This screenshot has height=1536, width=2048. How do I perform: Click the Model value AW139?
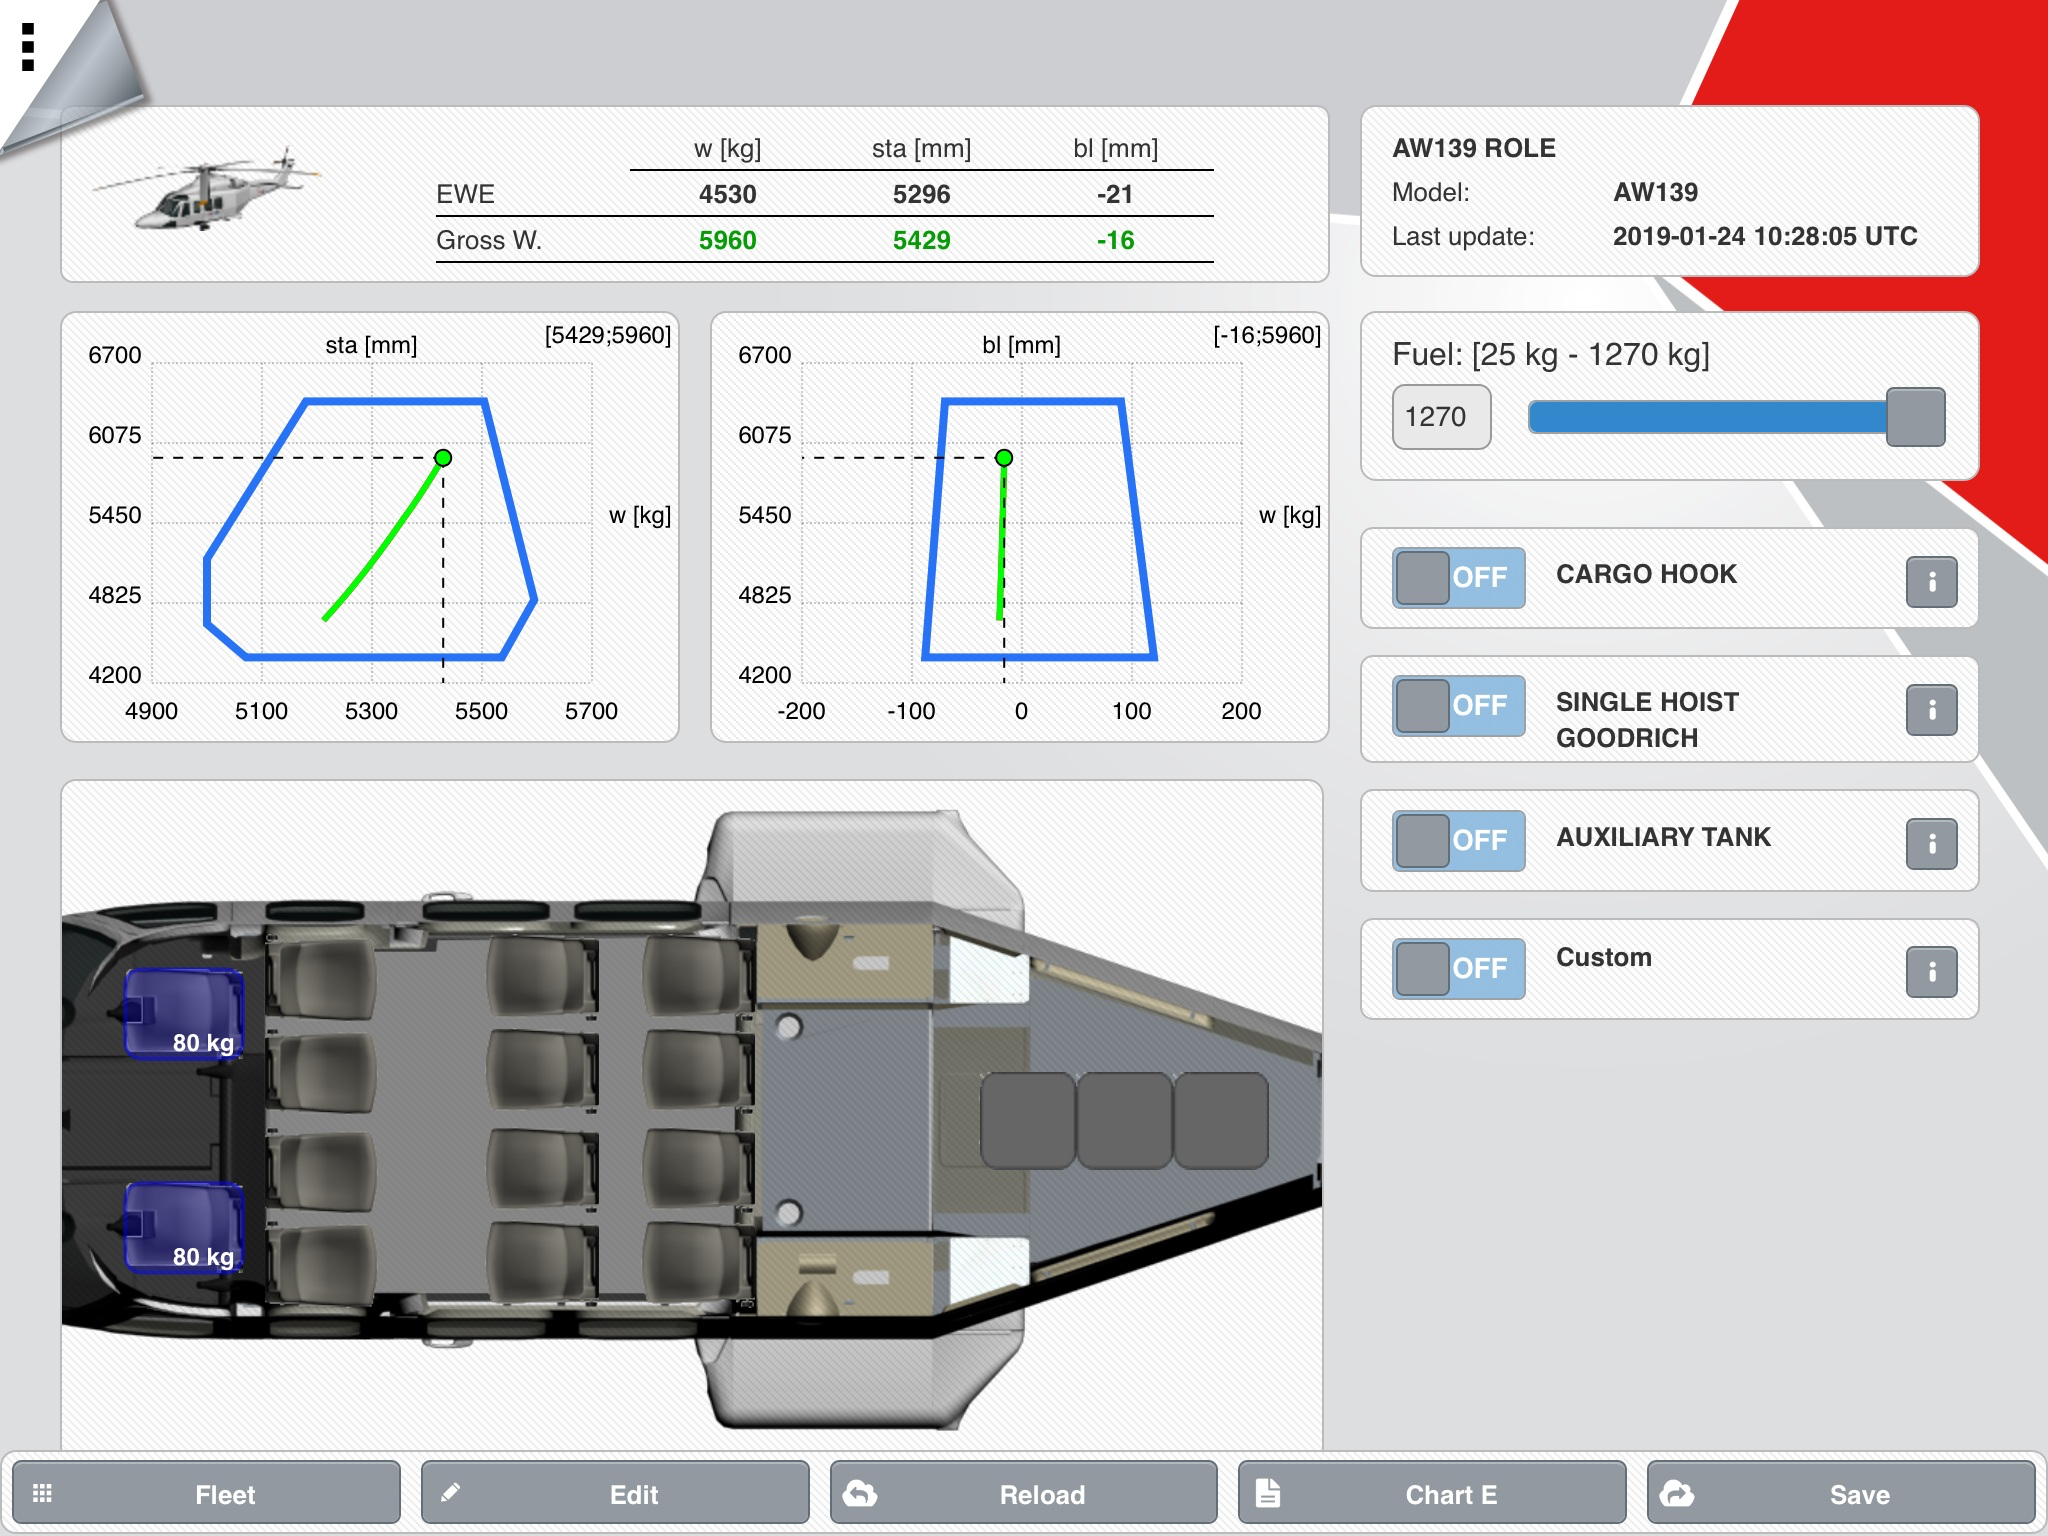[x=1655, y=192]
